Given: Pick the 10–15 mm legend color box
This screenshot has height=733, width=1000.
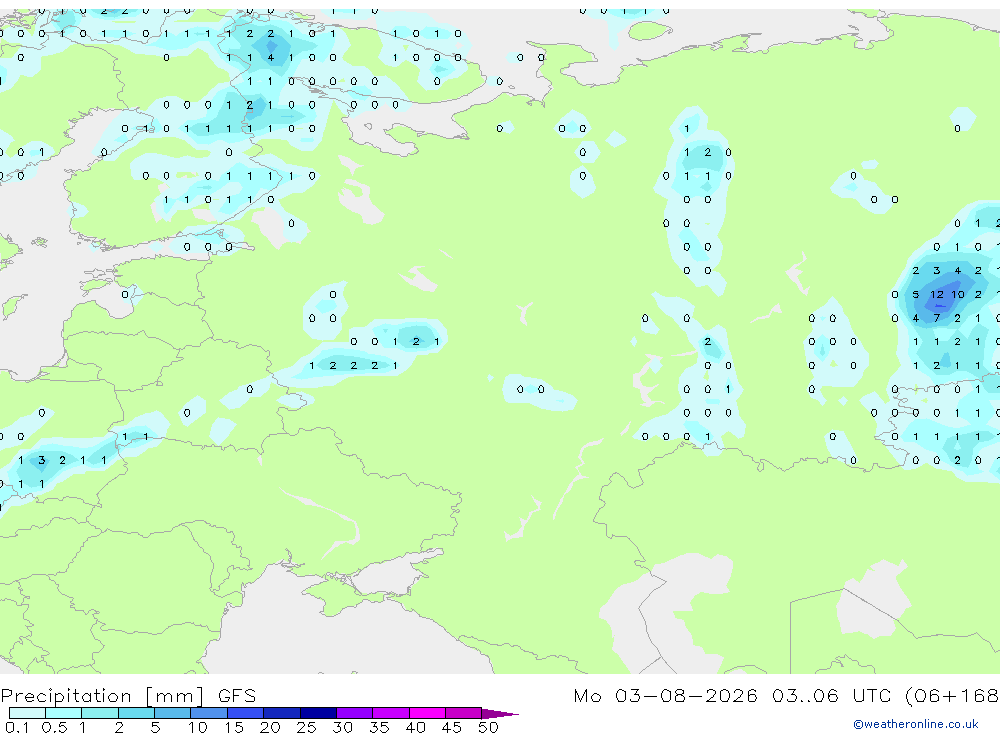Looking at the screenshot, I should pos(209,713).
